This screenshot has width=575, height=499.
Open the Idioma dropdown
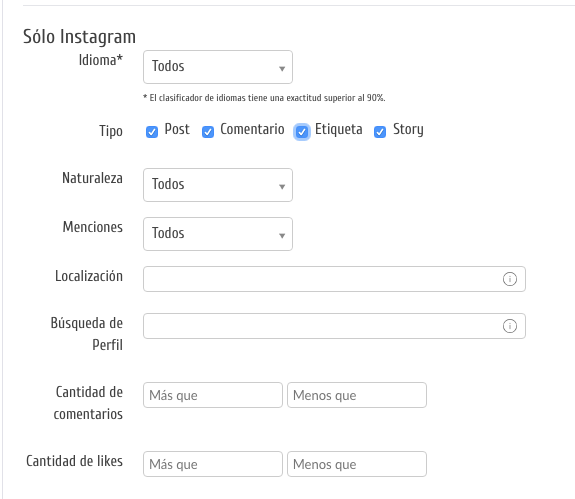[218, 67]
